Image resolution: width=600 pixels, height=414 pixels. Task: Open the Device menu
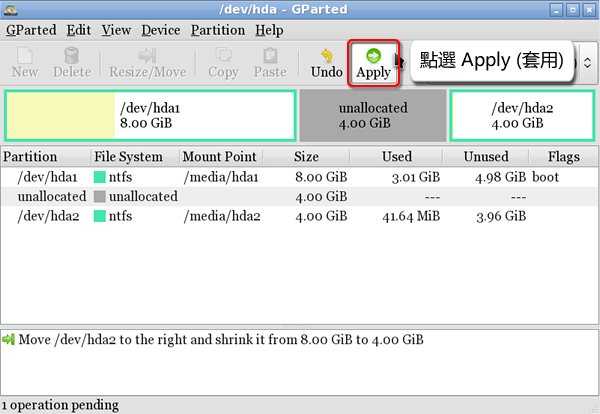161,30
